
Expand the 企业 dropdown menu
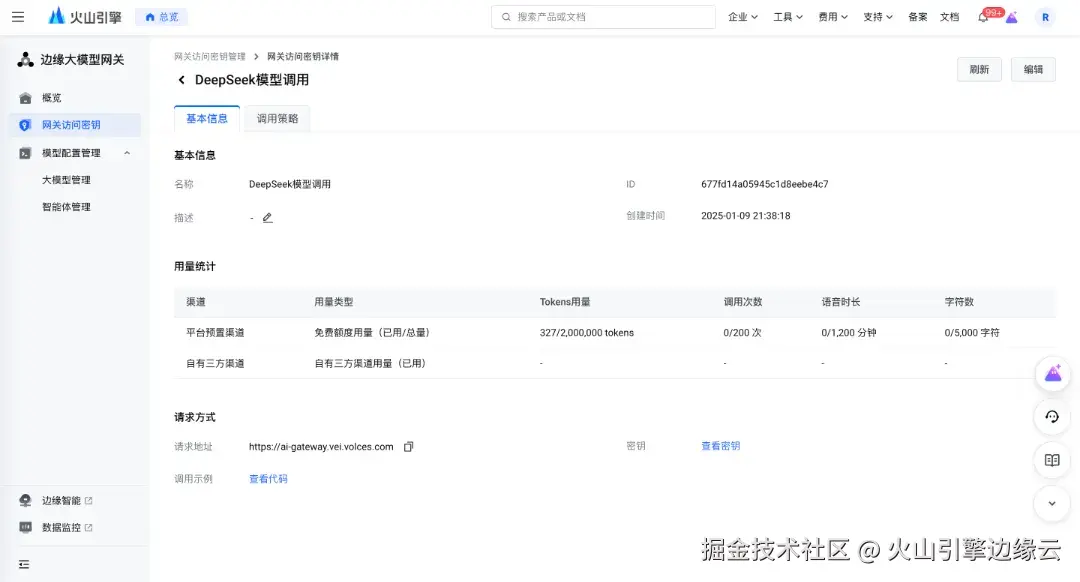pos(742,17)
